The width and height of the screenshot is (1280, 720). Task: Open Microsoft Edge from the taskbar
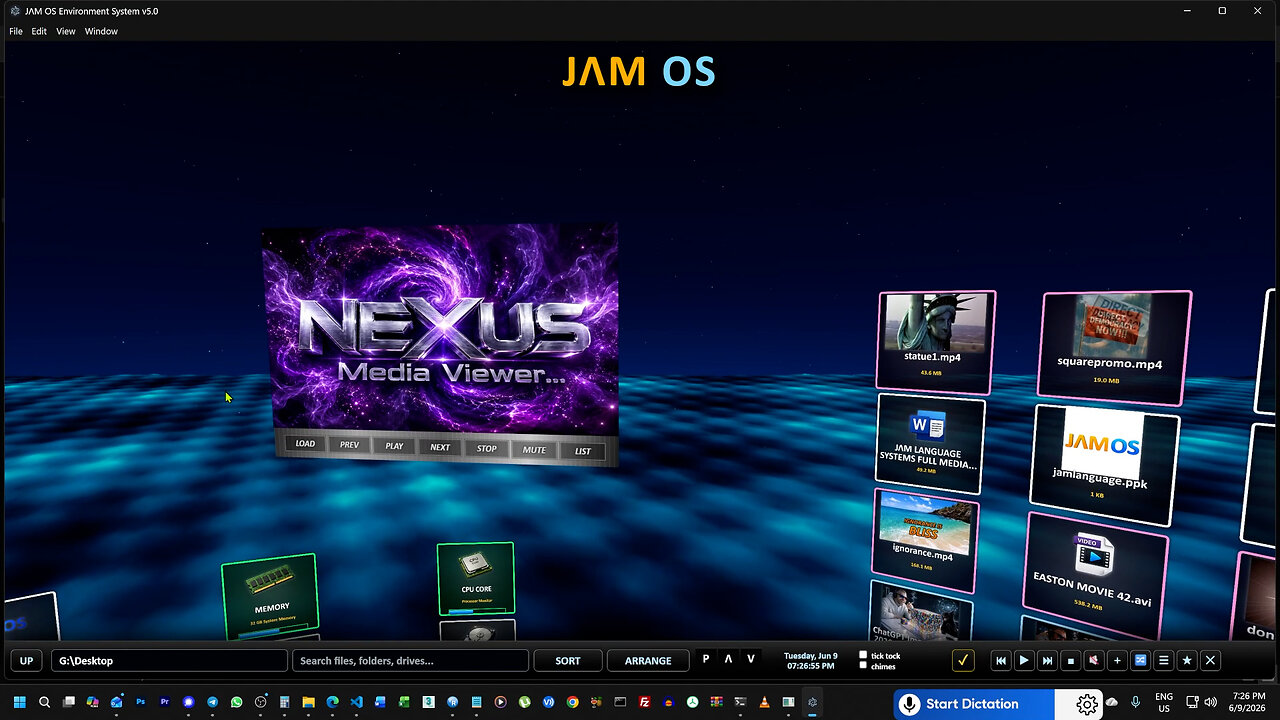pos(332,703)
